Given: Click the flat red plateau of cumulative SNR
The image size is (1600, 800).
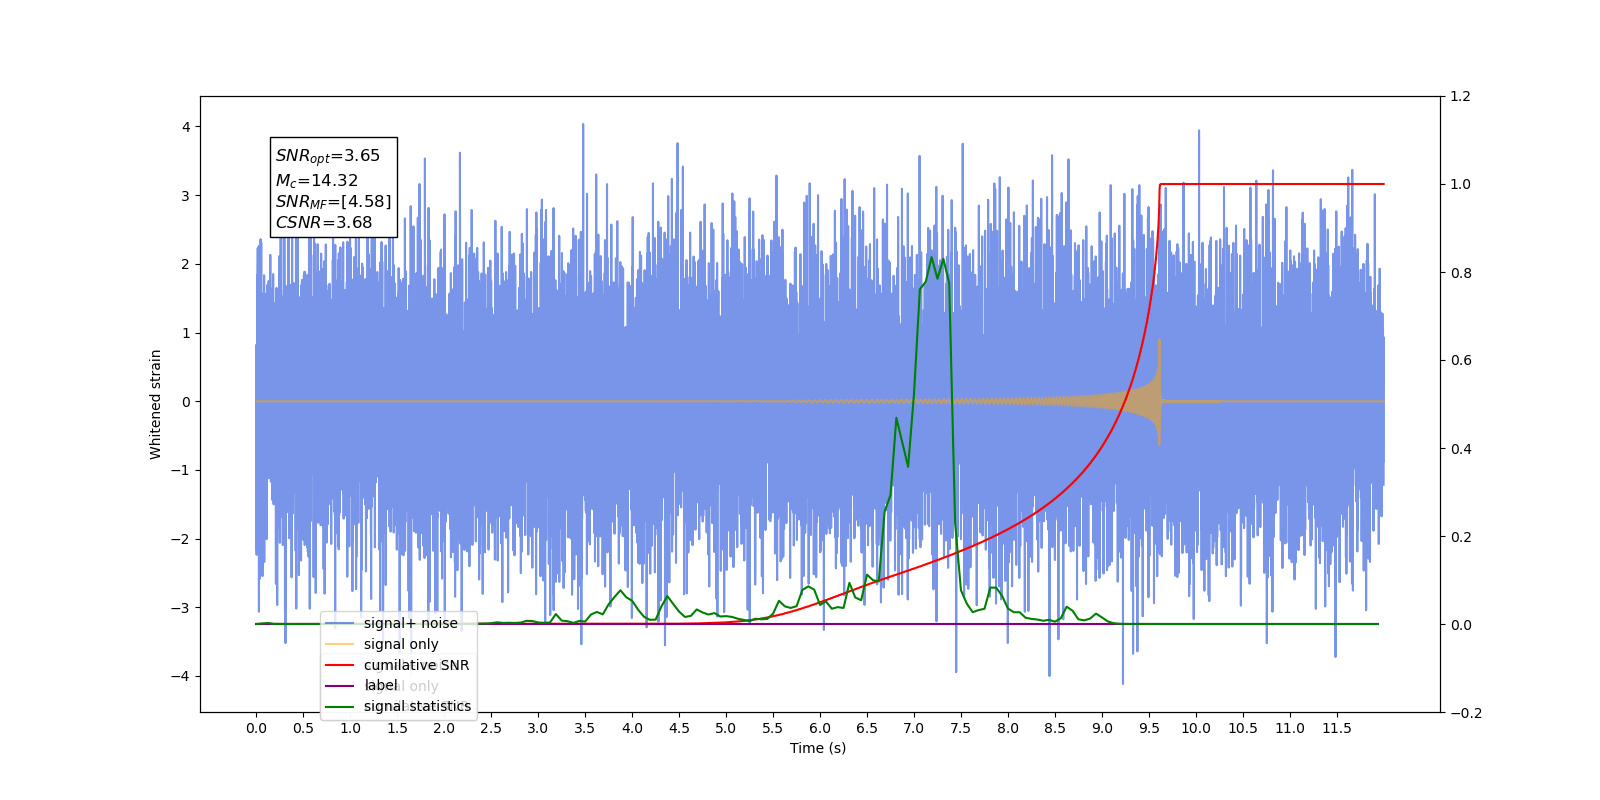Looking at the screenshot, I should click(1272, 184).
